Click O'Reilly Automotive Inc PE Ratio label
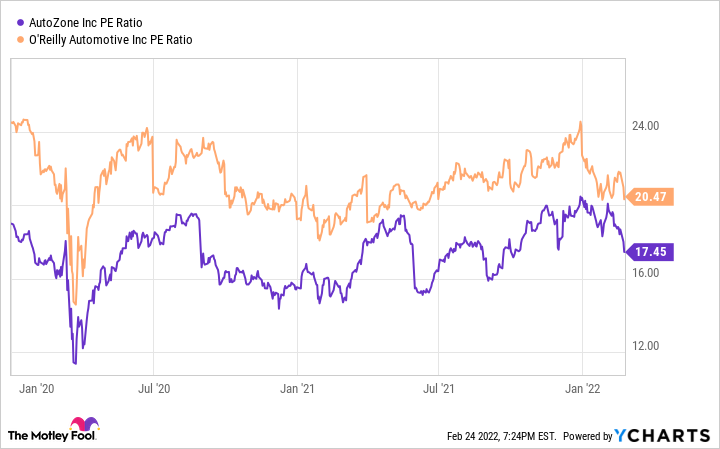Image resolution: width=720 pixels, height=449 pixels. (x=107, y=40)
